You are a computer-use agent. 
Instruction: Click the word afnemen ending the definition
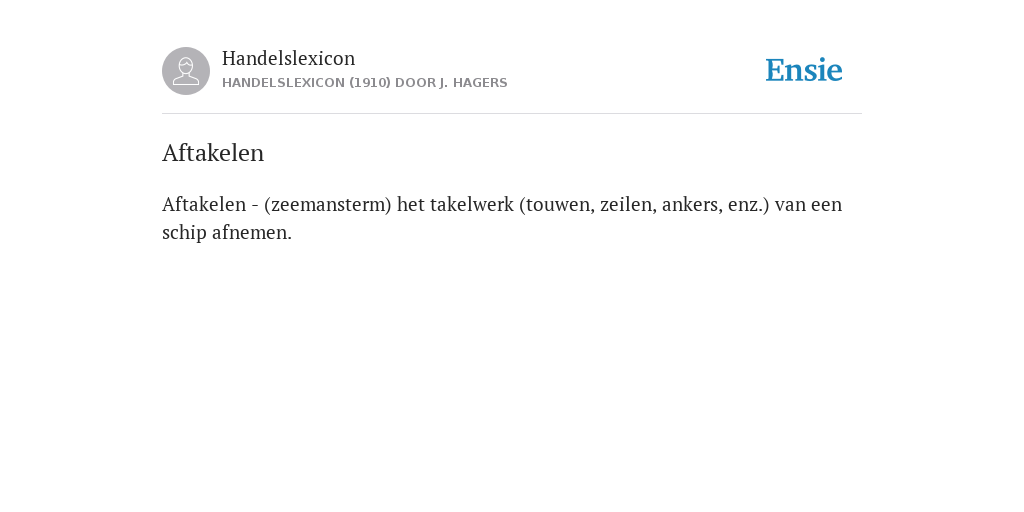[249, 232]
